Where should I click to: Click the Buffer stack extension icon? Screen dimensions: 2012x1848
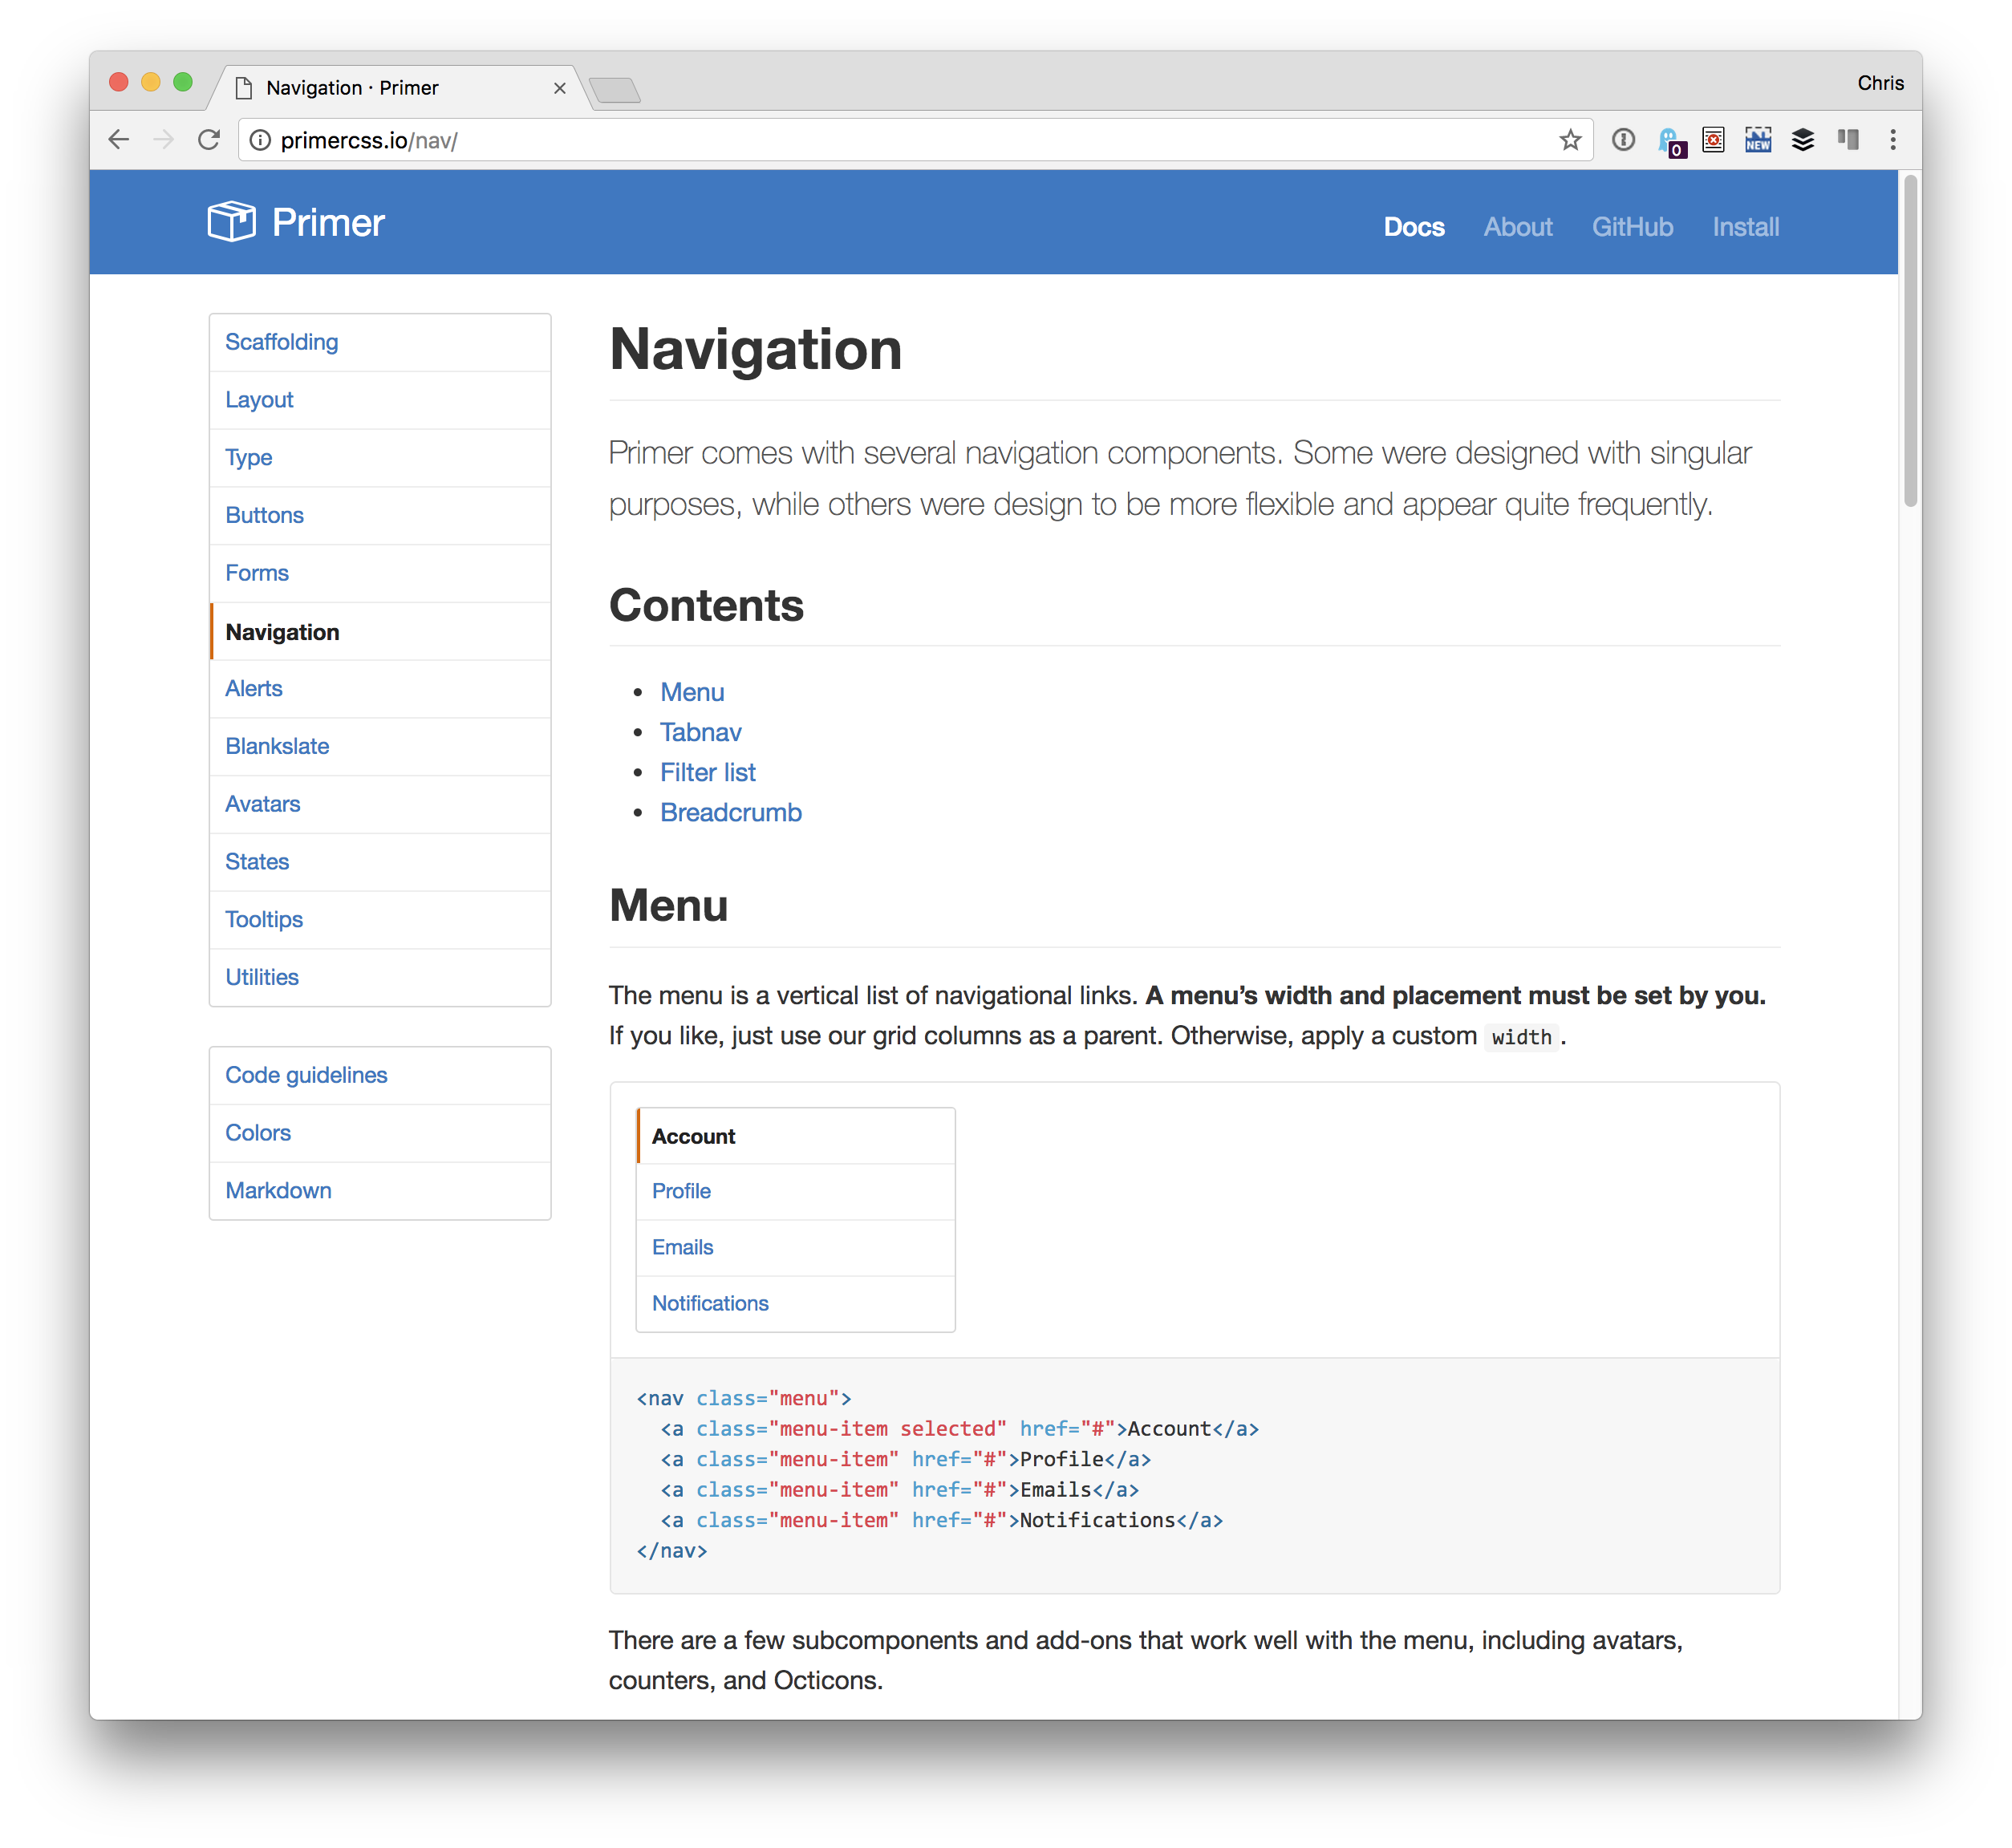click(x=1803, y=140)
